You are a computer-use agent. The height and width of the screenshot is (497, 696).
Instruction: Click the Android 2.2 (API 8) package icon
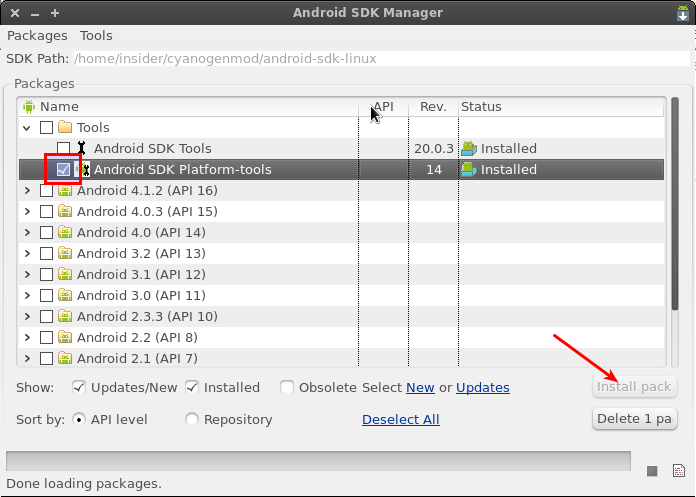[x=65, y=337]
